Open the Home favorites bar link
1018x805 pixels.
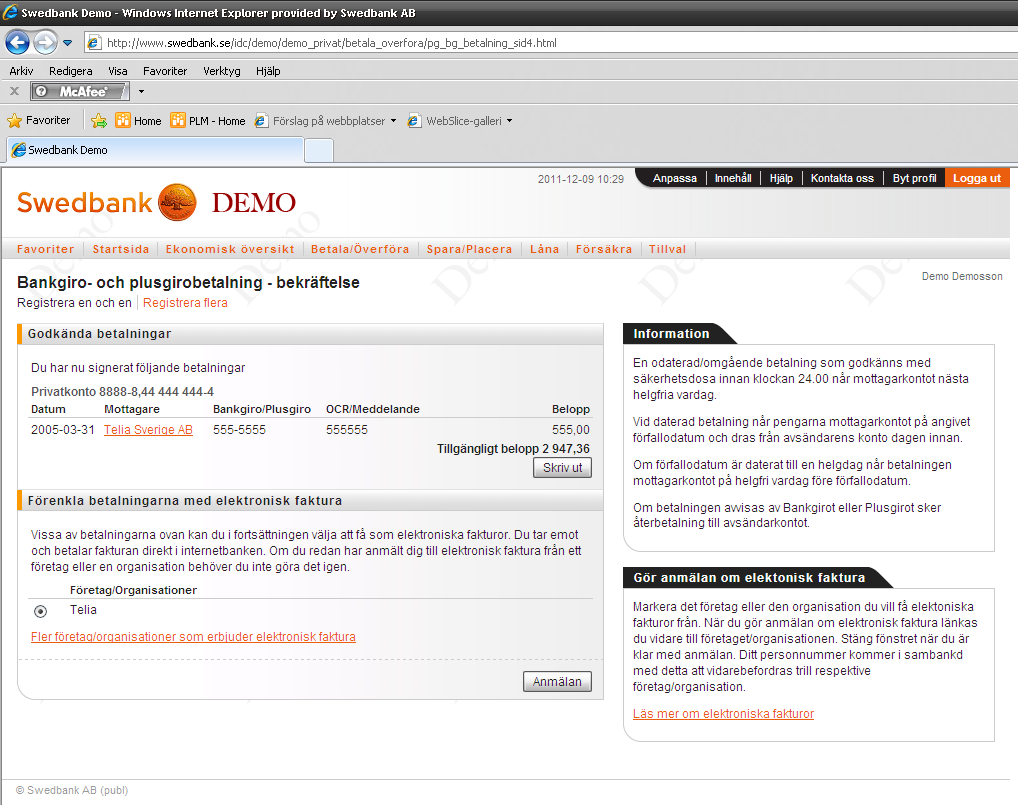click(138, 121)
